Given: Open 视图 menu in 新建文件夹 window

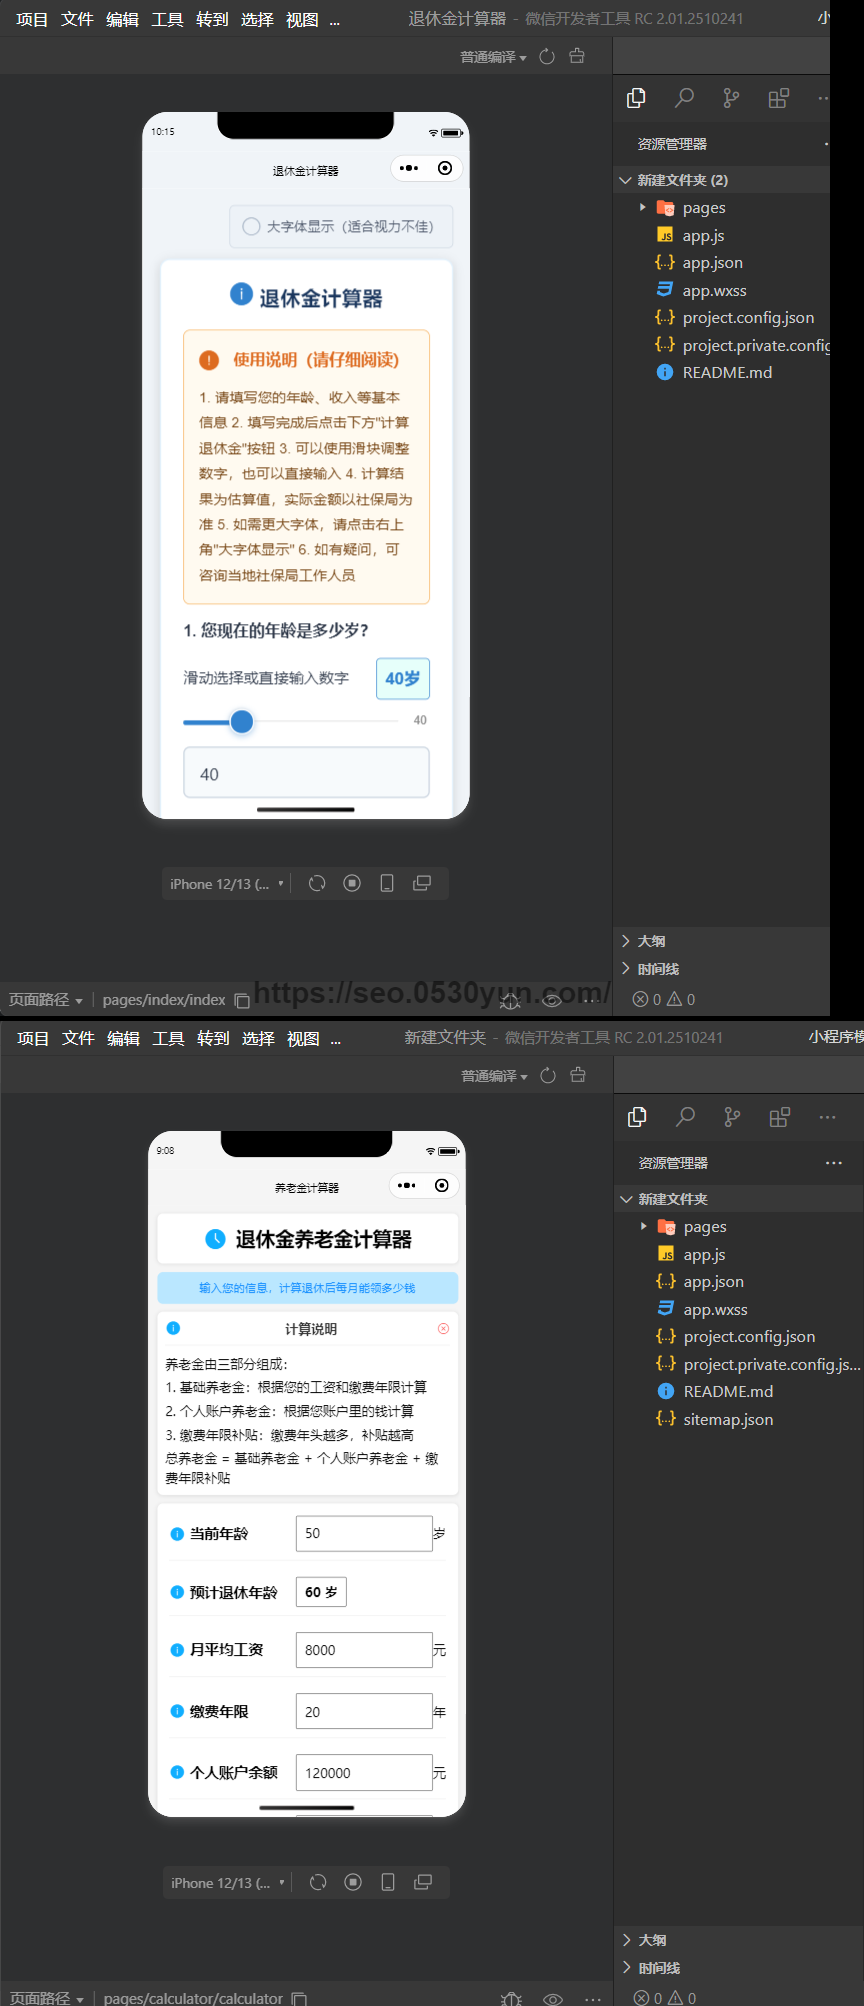Looking at the screenshot, I should pos(303,1038).
